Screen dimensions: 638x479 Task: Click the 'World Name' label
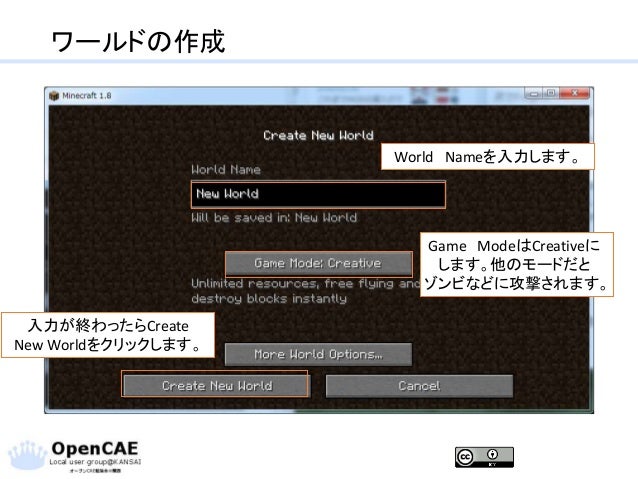(x=226, y=169)
